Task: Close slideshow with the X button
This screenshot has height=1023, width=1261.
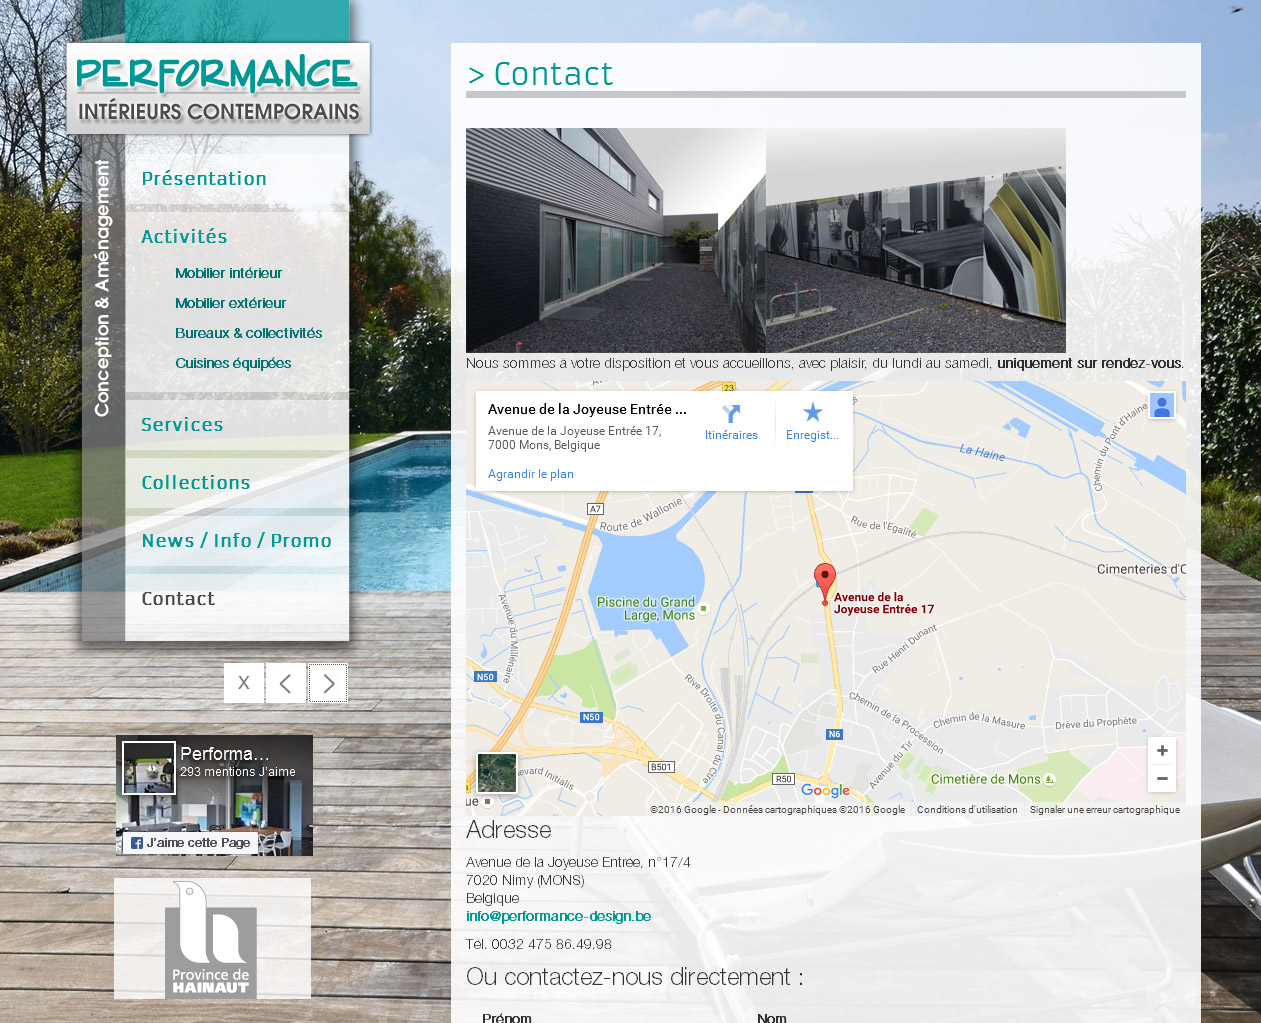Action: tap(244, 683)
